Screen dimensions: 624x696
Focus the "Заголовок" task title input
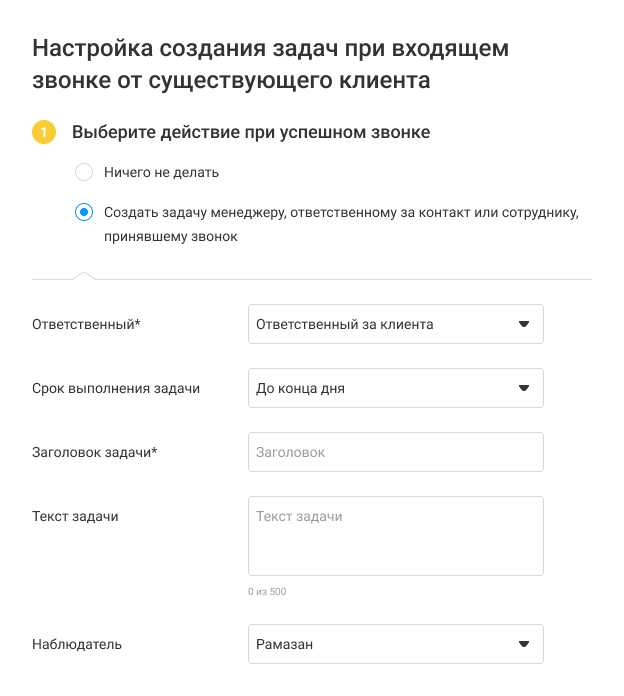[x=395, y=452]
